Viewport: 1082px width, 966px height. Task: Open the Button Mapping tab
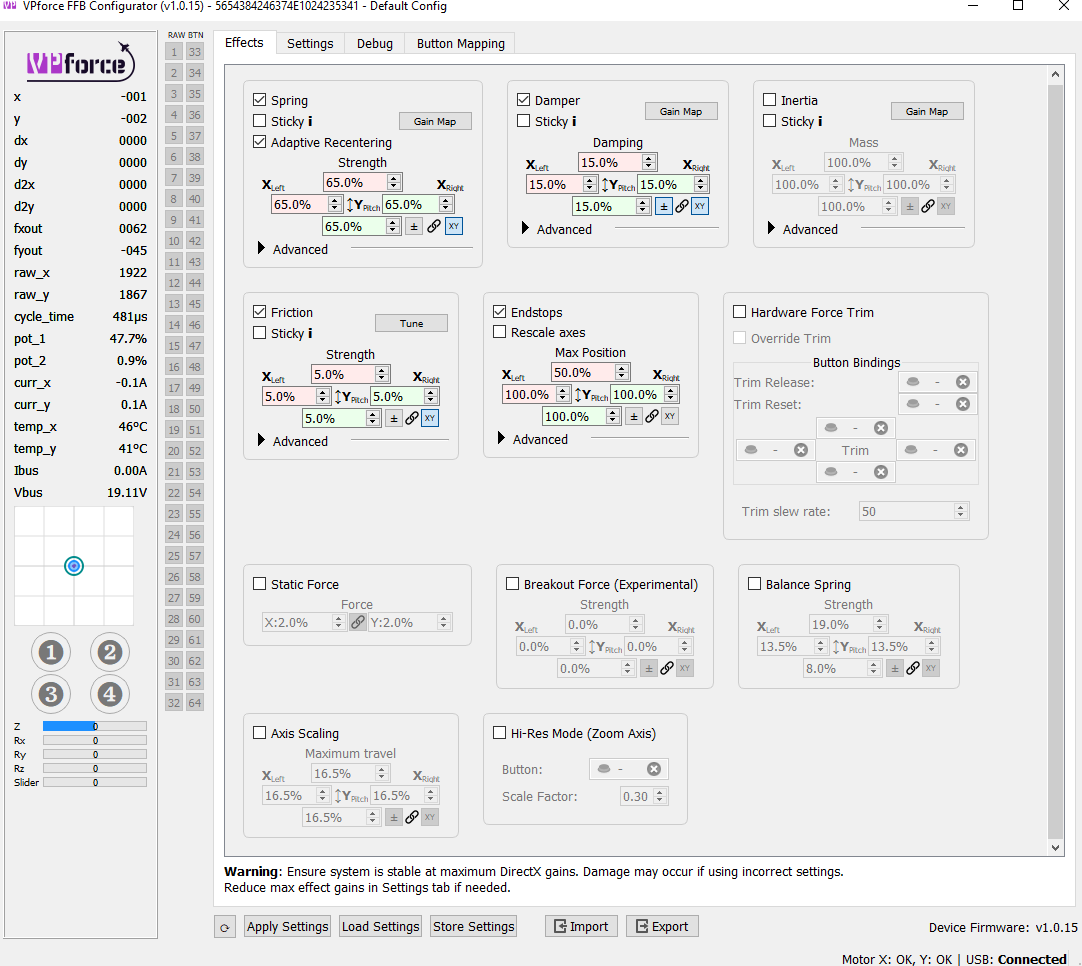tap(460, 43)
